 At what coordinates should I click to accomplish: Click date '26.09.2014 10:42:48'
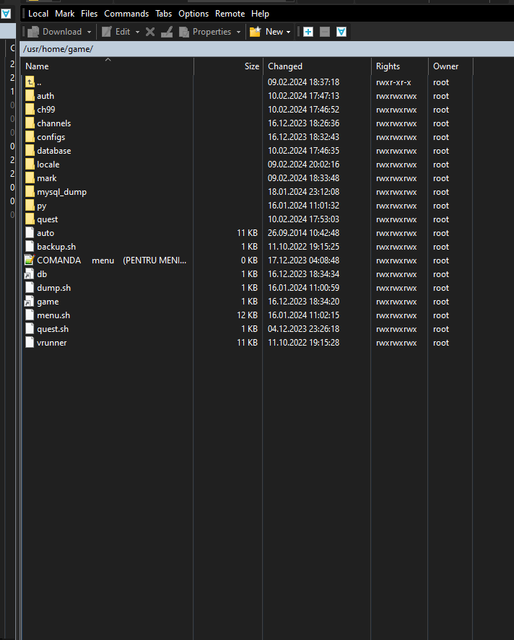click(303, 233)
